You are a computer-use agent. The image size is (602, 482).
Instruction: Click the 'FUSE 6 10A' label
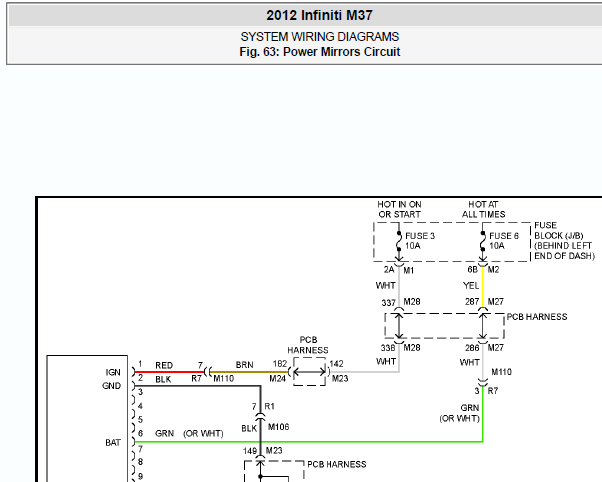(504, 241)
